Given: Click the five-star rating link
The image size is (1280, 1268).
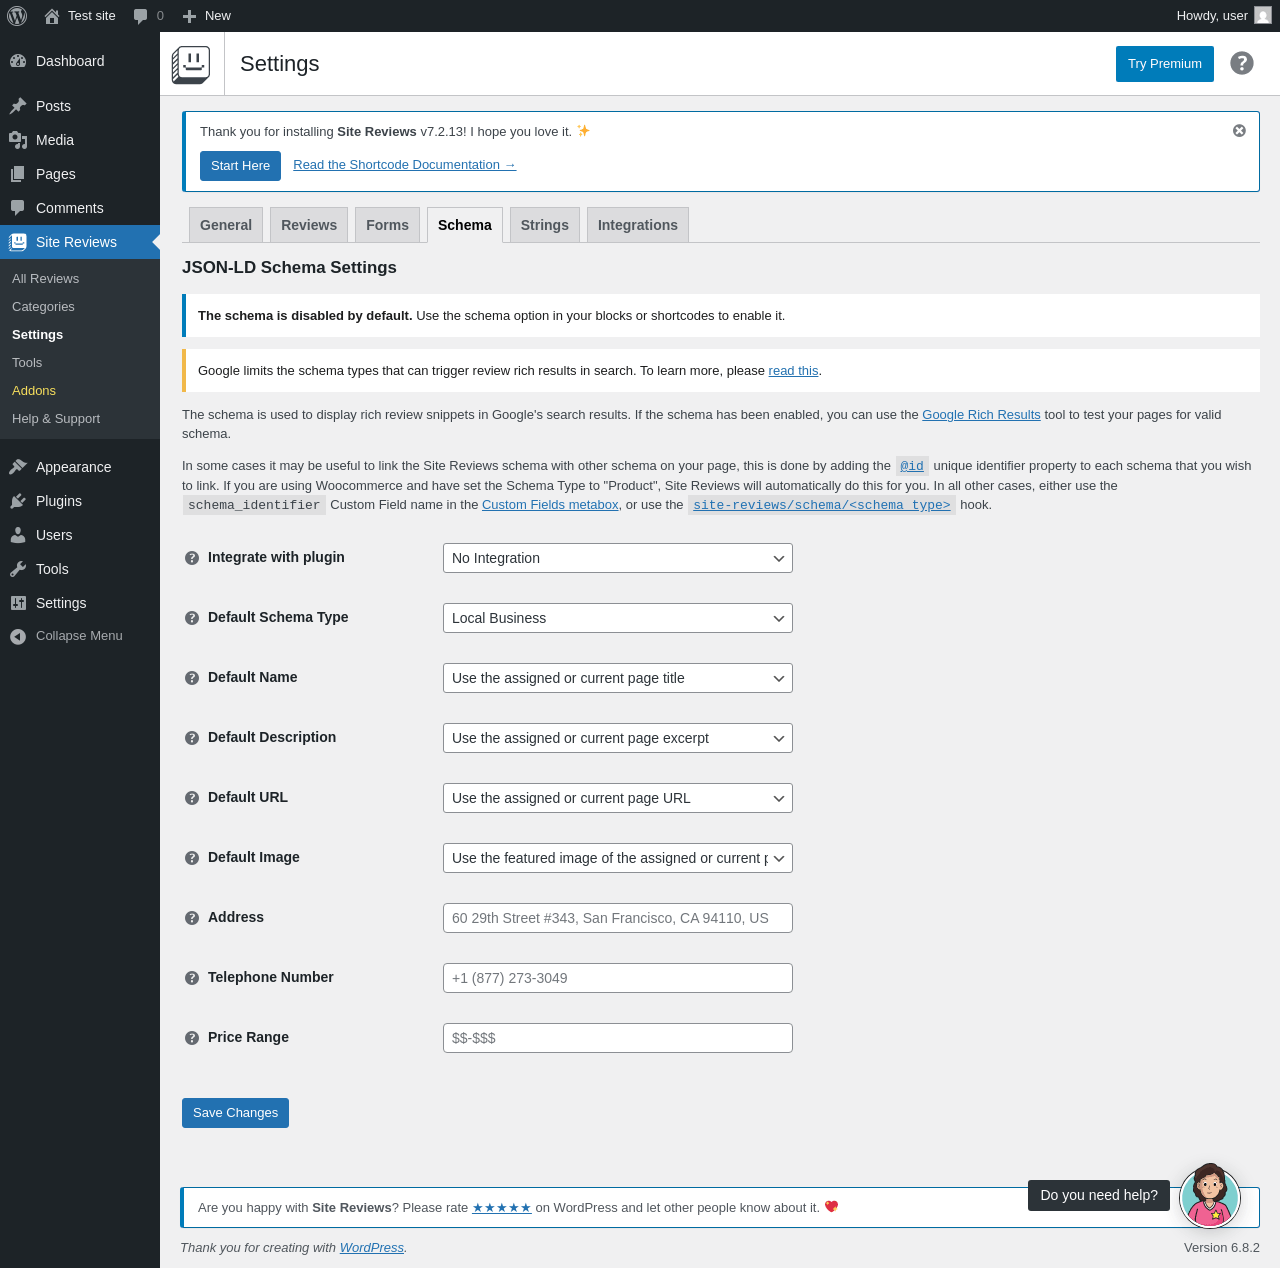Looking at the screenshot, I should point(502,1208).
